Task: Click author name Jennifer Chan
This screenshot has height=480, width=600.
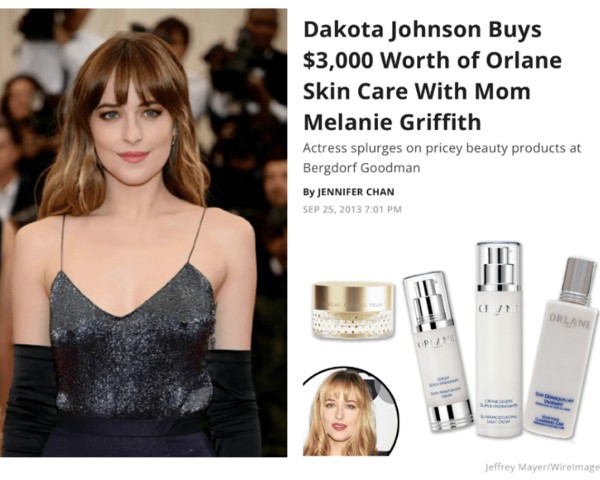Action: pos(355,192)
